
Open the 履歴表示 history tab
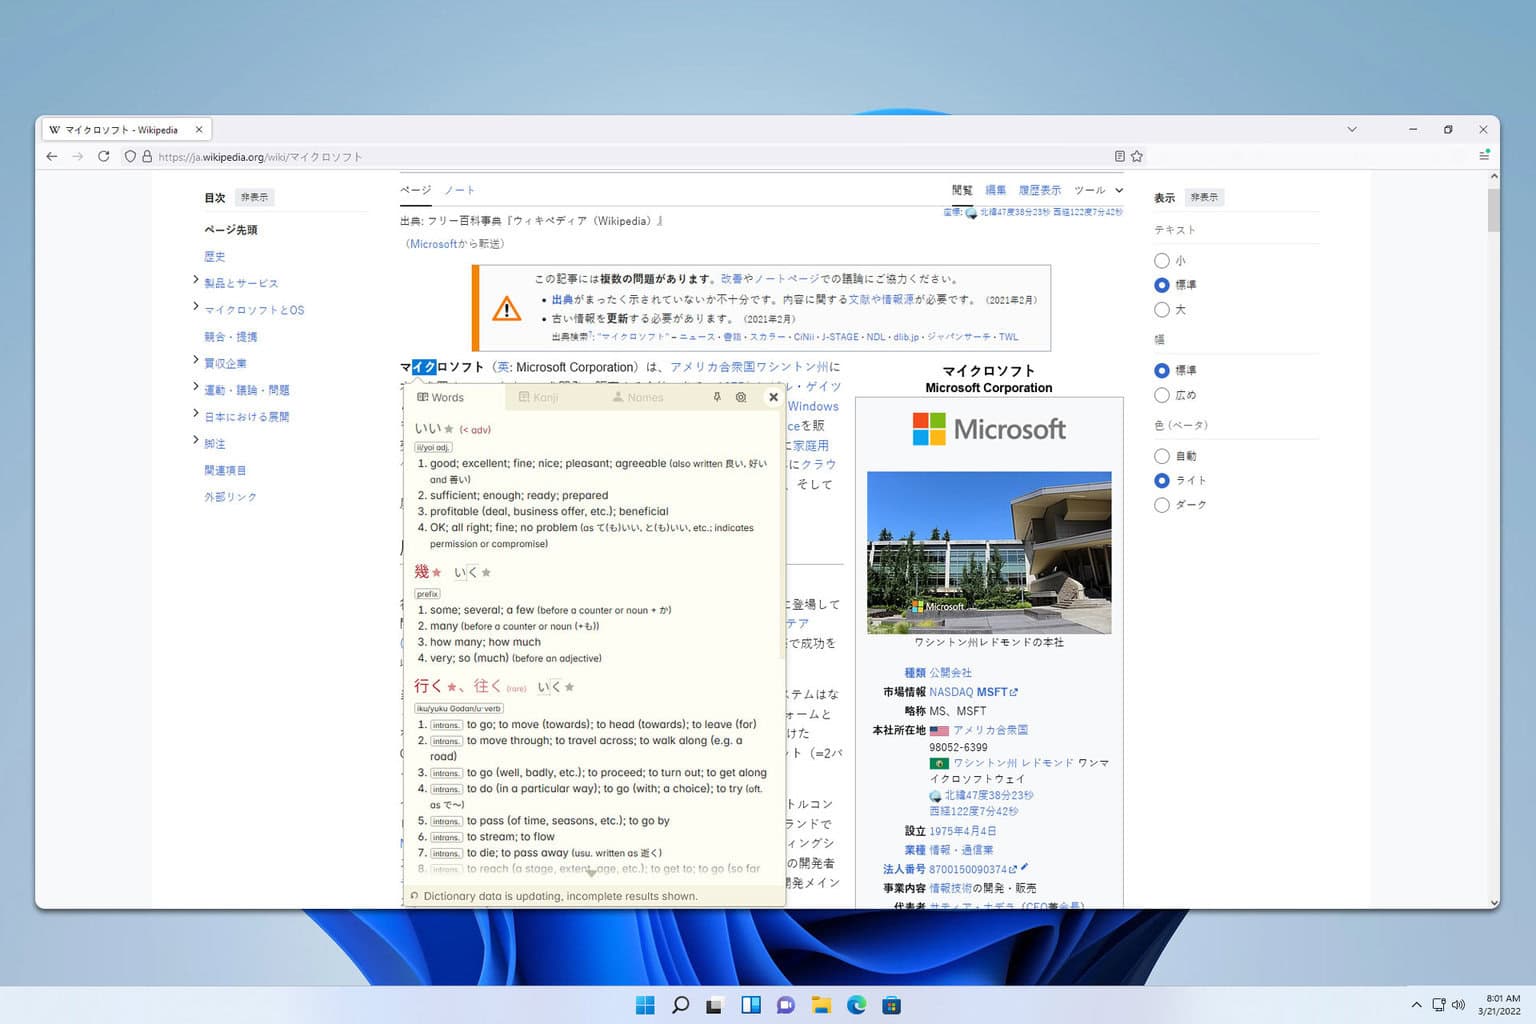coord(1040,190)
